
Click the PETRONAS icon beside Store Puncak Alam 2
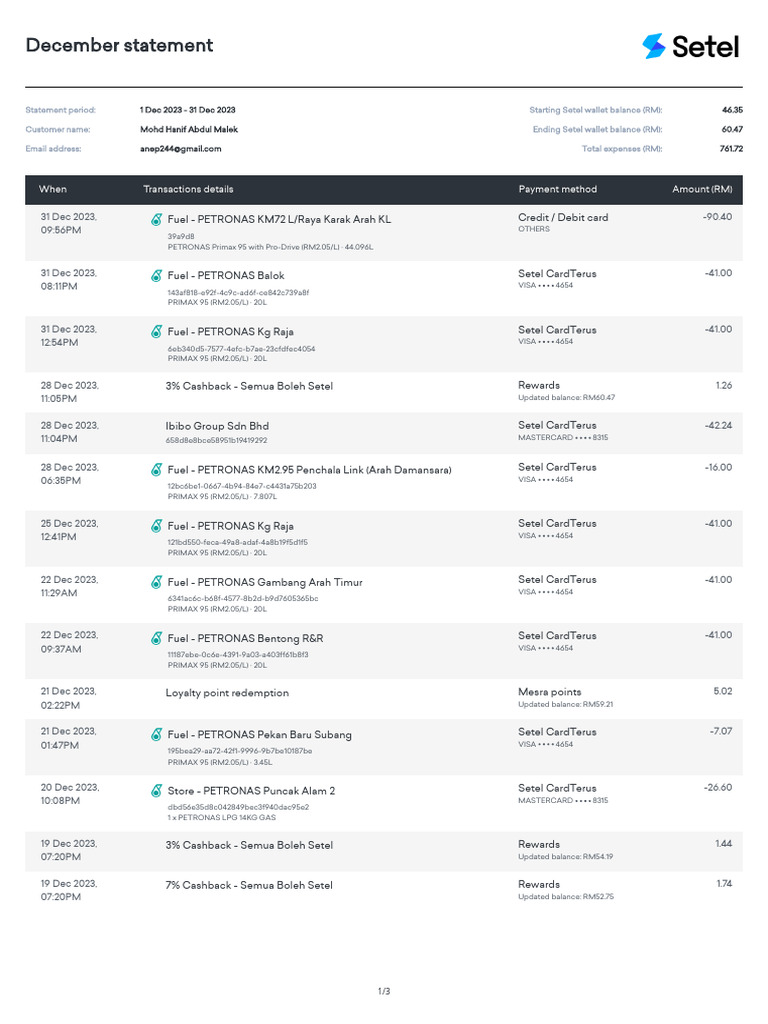pyautogui.click(x=157, y=791)
